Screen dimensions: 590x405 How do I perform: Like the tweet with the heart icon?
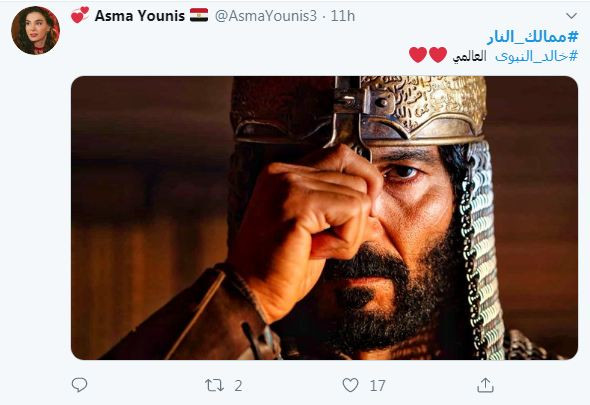click(350, 385)
